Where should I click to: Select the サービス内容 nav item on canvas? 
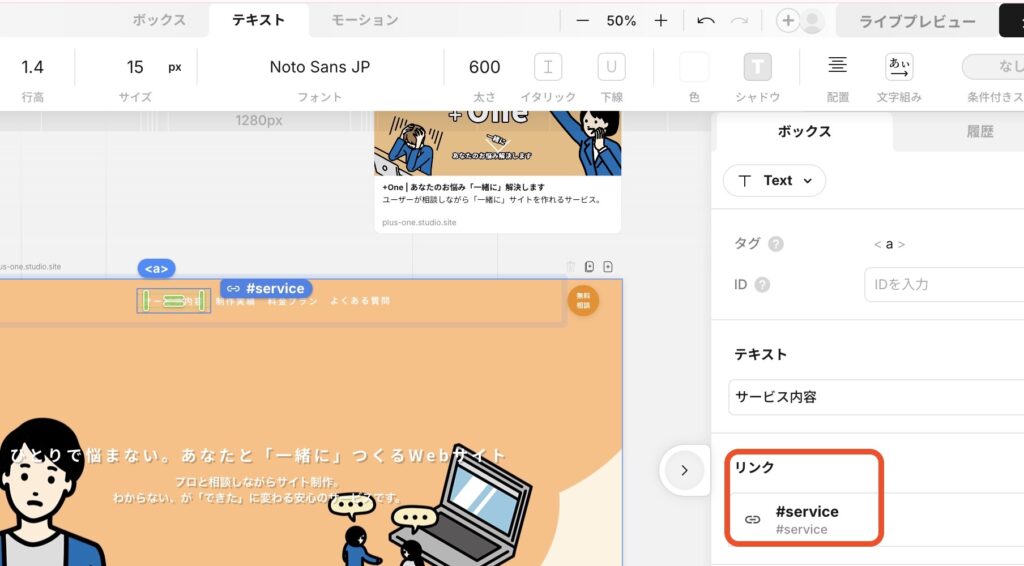174,301
